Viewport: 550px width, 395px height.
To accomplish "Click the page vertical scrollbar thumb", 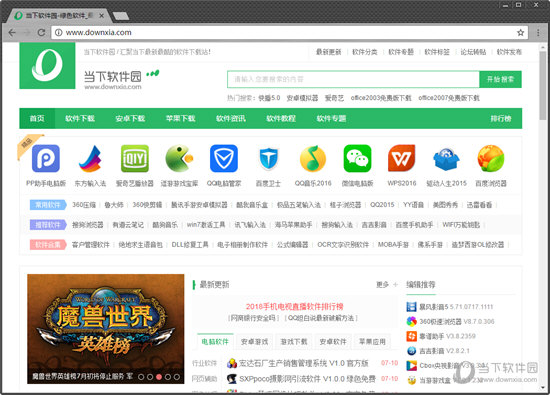I will (543, 86).
